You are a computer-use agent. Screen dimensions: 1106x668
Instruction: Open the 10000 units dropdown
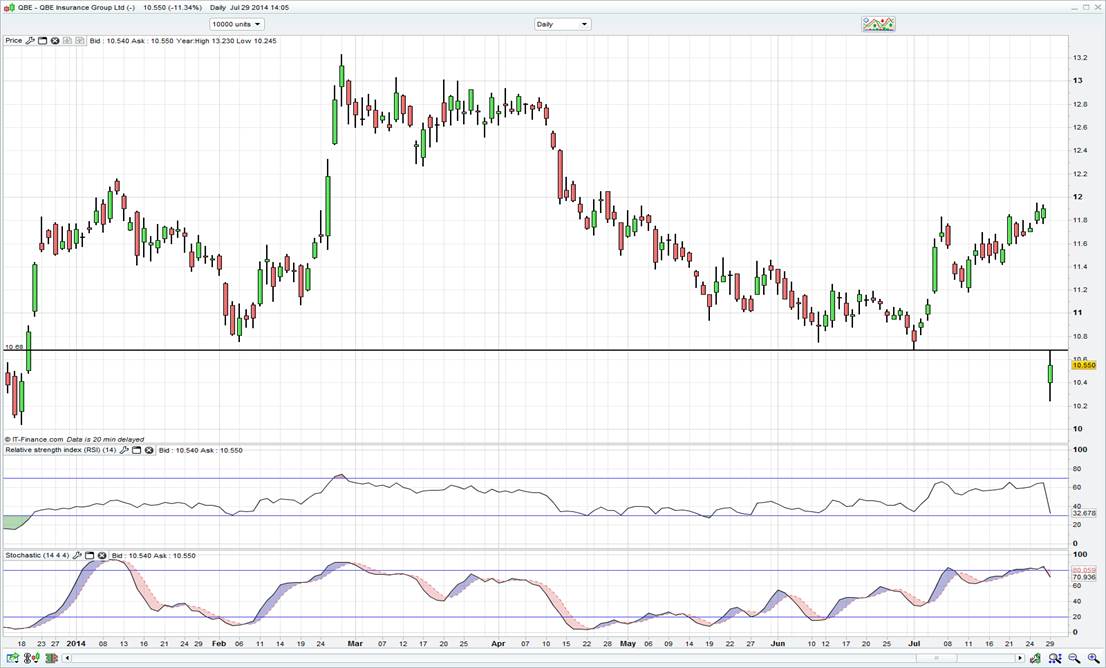click(237, 24)
